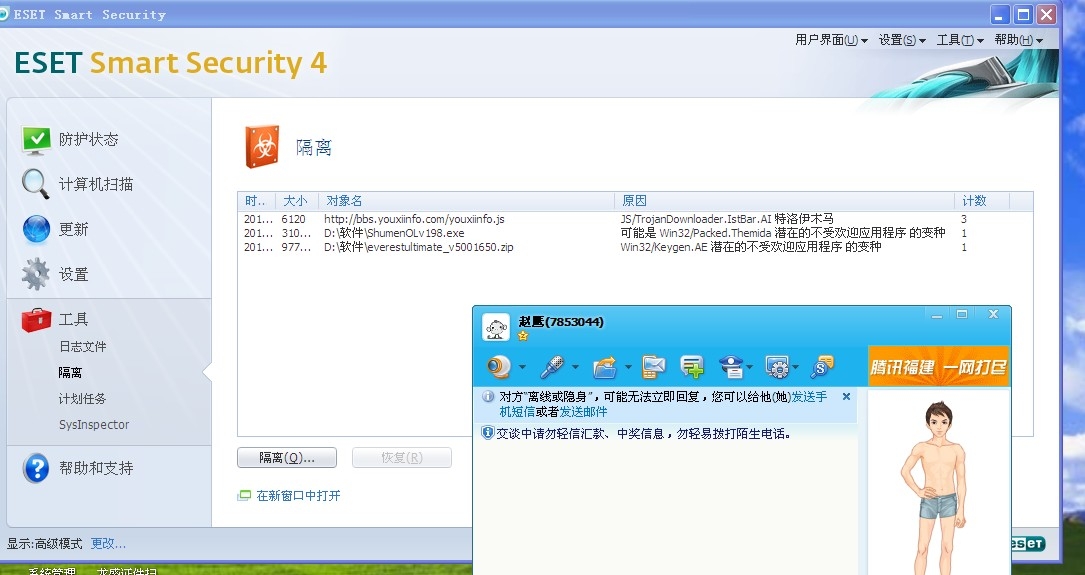Image resolution: width=1085 pixels, height=575 pixels.
Task: Select the youxiinfo.js quarantine row
Action: tap(635, 219)
